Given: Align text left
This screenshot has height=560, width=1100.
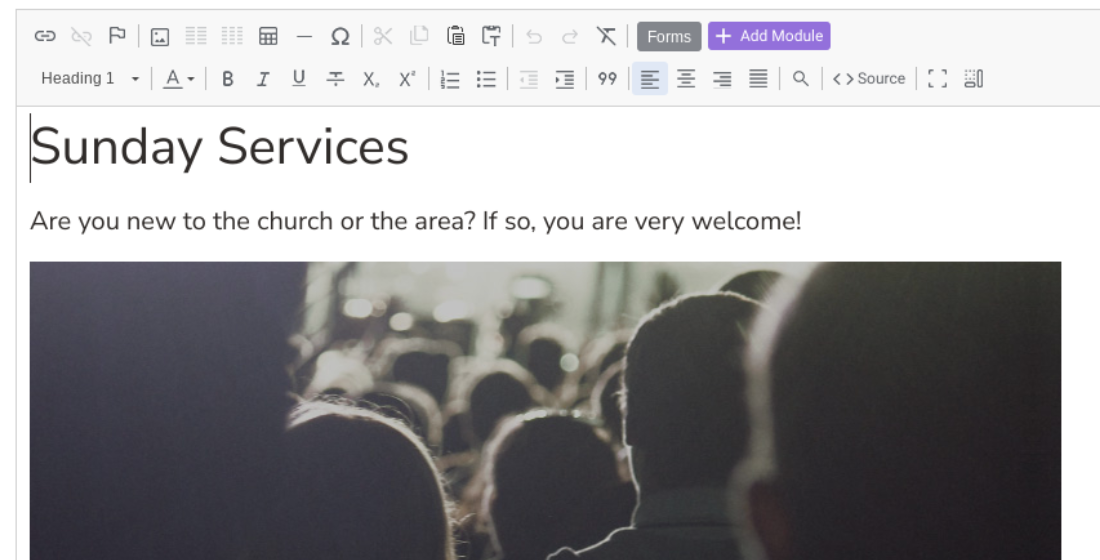Looking at the screenshot, I should [x=650, y=79].
